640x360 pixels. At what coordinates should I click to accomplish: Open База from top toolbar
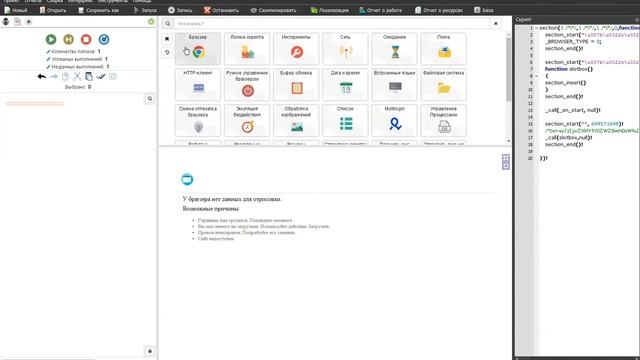pyautogui.click(x=484, y=10)
